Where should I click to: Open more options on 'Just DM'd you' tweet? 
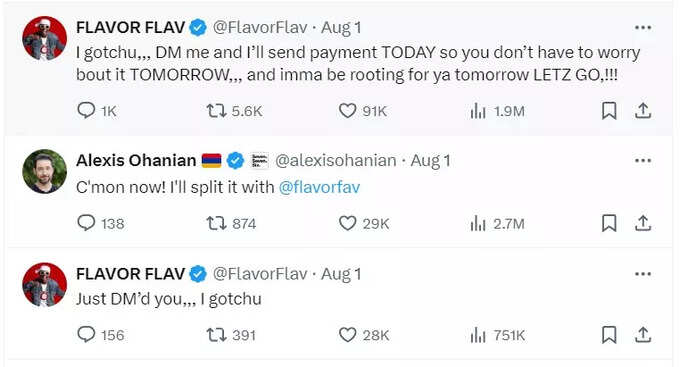tap(643, 274)
